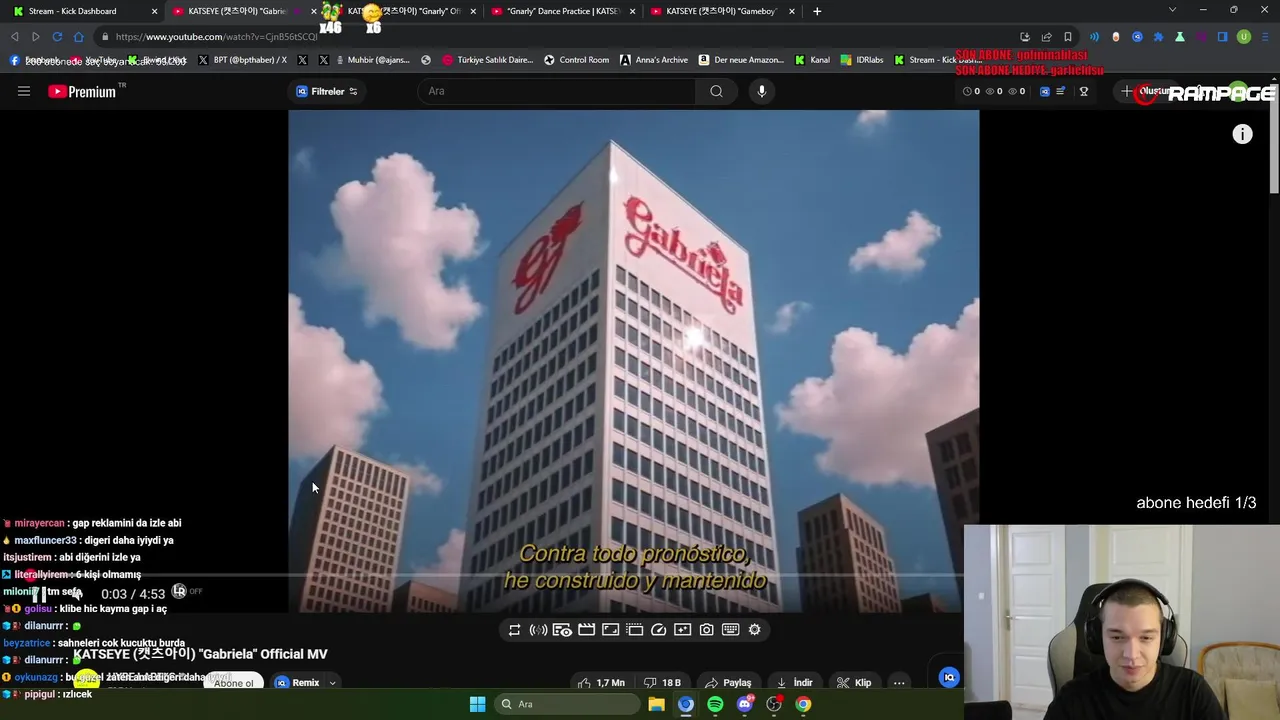Open keyboard shortcuts icon in enhancer toolbar
Screen dimensions: 1280x720
[731, 630]
